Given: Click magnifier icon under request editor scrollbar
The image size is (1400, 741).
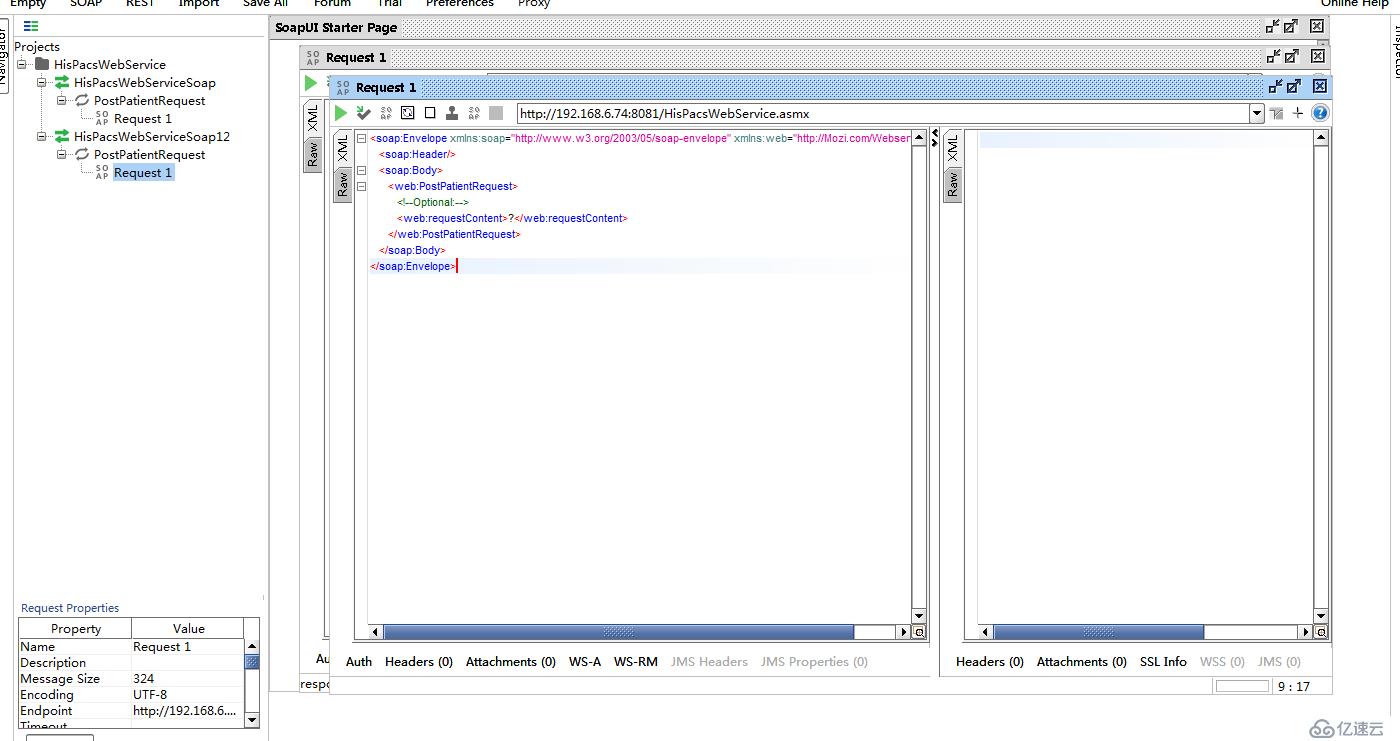Looking at the screenshot, I should (919, 632).
